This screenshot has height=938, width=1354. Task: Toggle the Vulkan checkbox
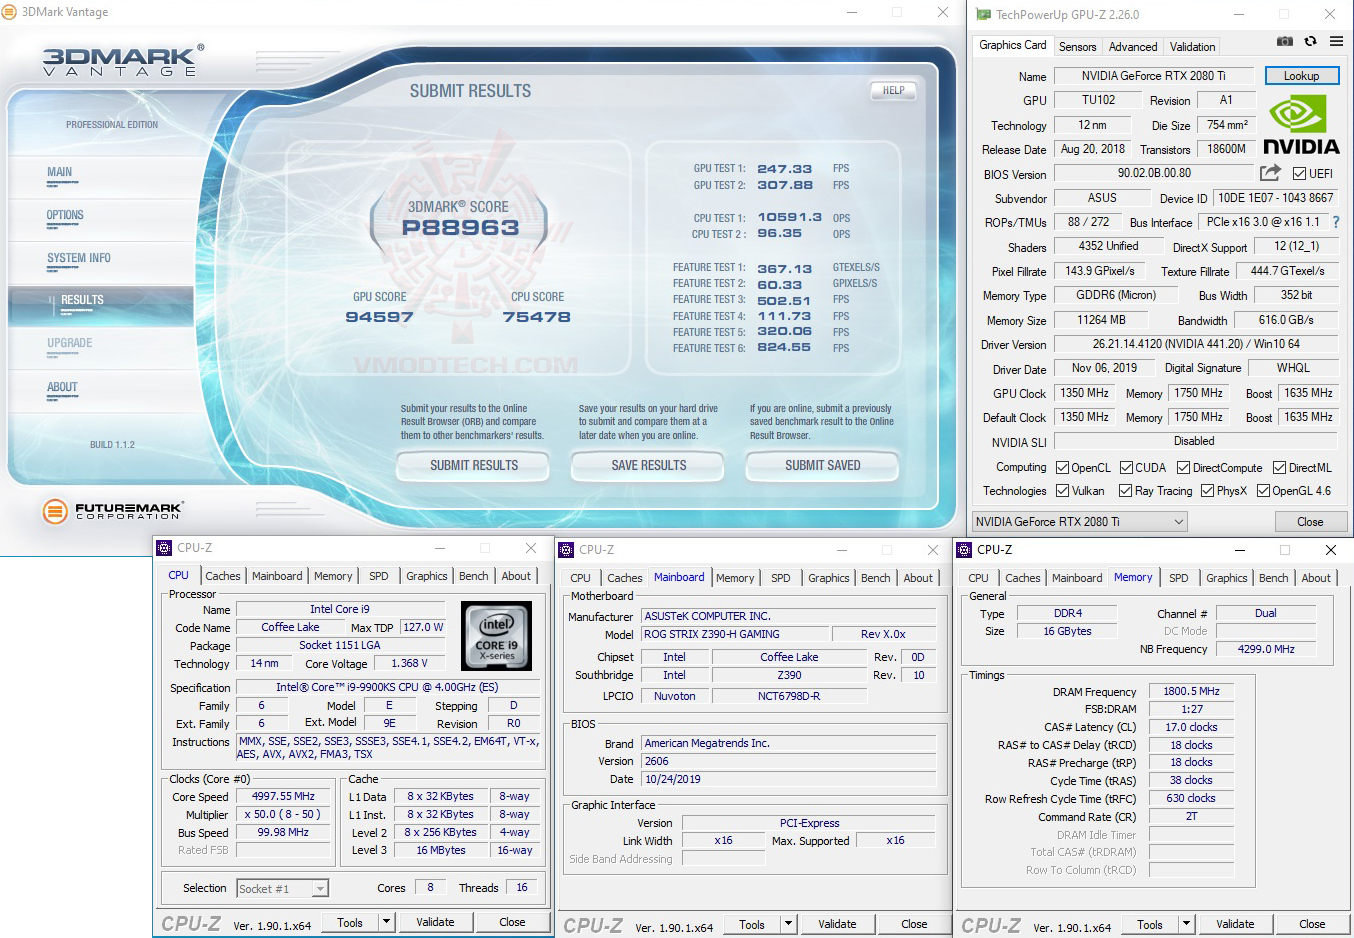click(x=1063, y=490)
